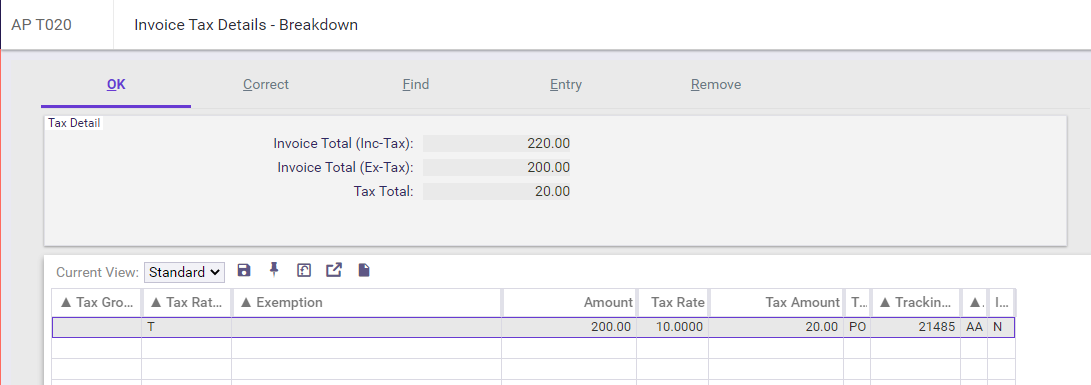The width and height of the screenshot is (1091, 385).
Task: Click the Invoice Total (Inc-Tax) field
Action: pos(497,143)
